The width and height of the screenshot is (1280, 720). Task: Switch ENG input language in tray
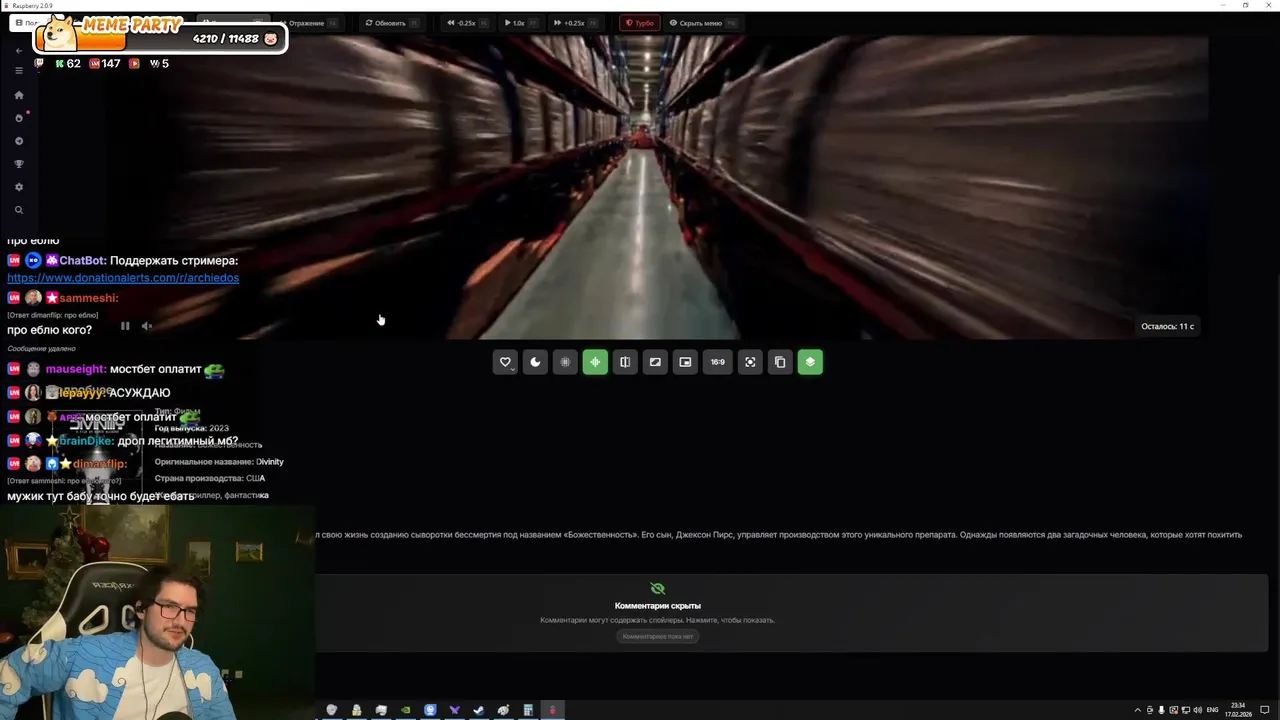pos(1213,710)
